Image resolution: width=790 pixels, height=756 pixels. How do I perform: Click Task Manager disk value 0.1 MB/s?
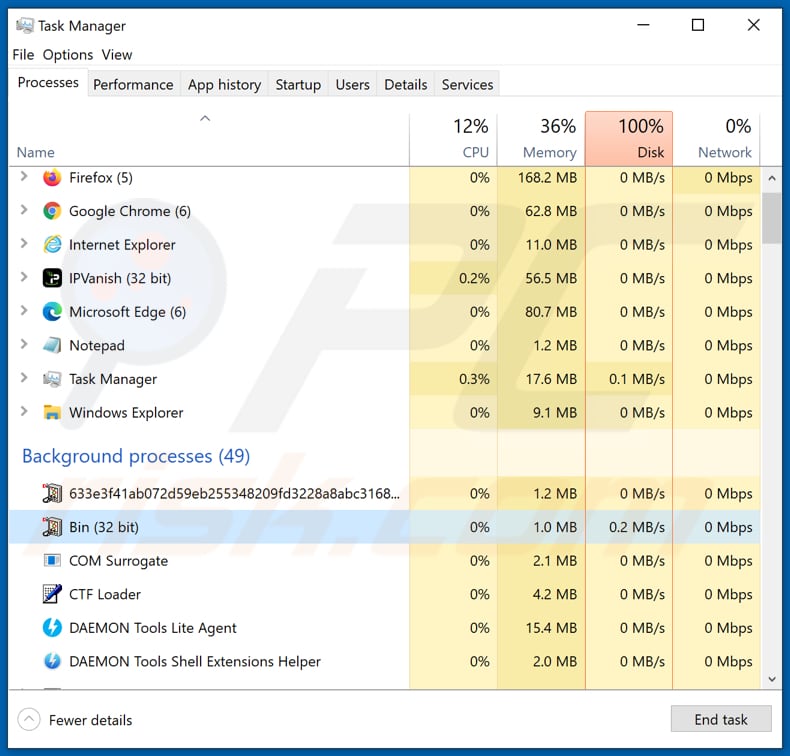pyautogui.click(x=637, y=379)
